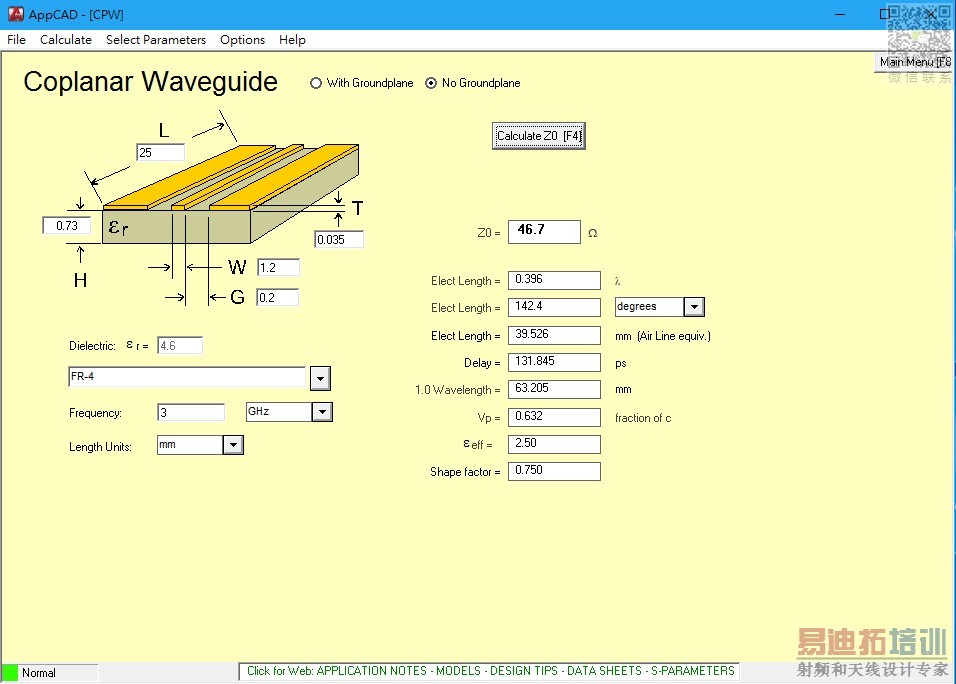Select the No Groundplane option
The image size is (956, 684).
point(473,83)
